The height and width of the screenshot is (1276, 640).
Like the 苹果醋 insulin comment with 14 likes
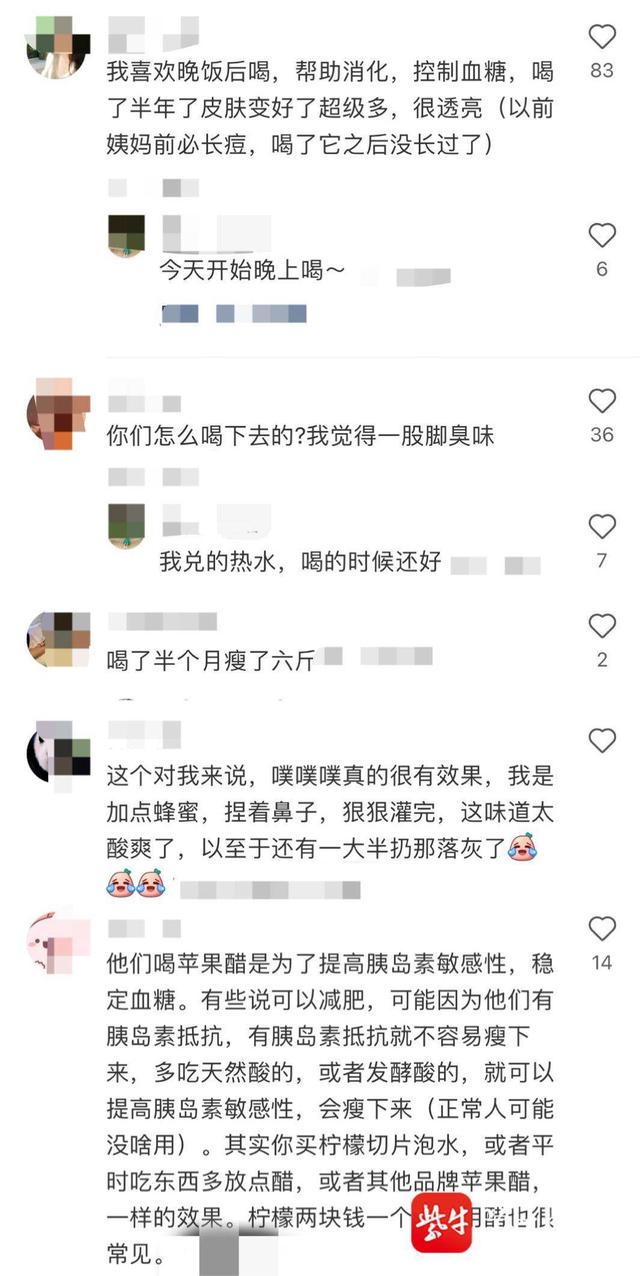(x=602, y=930)
